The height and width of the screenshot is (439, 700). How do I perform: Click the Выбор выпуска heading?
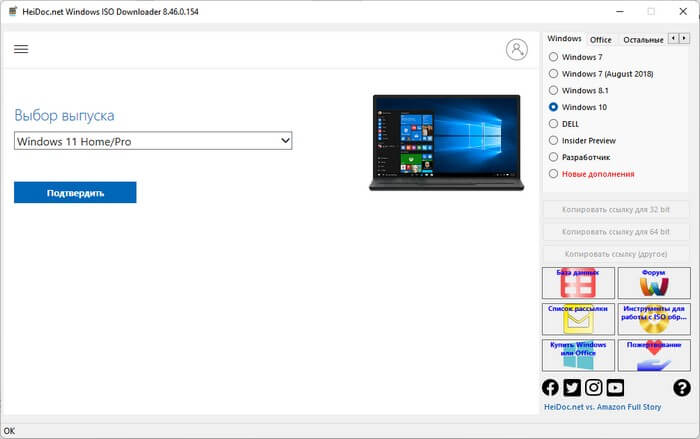pyautogui.click(x=64, y=115)
